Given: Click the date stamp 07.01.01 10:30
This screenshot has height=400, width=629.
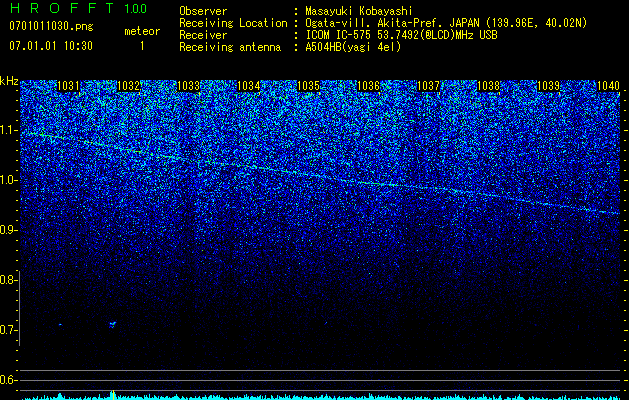Looking at the screenshot, I should (51, 46).
